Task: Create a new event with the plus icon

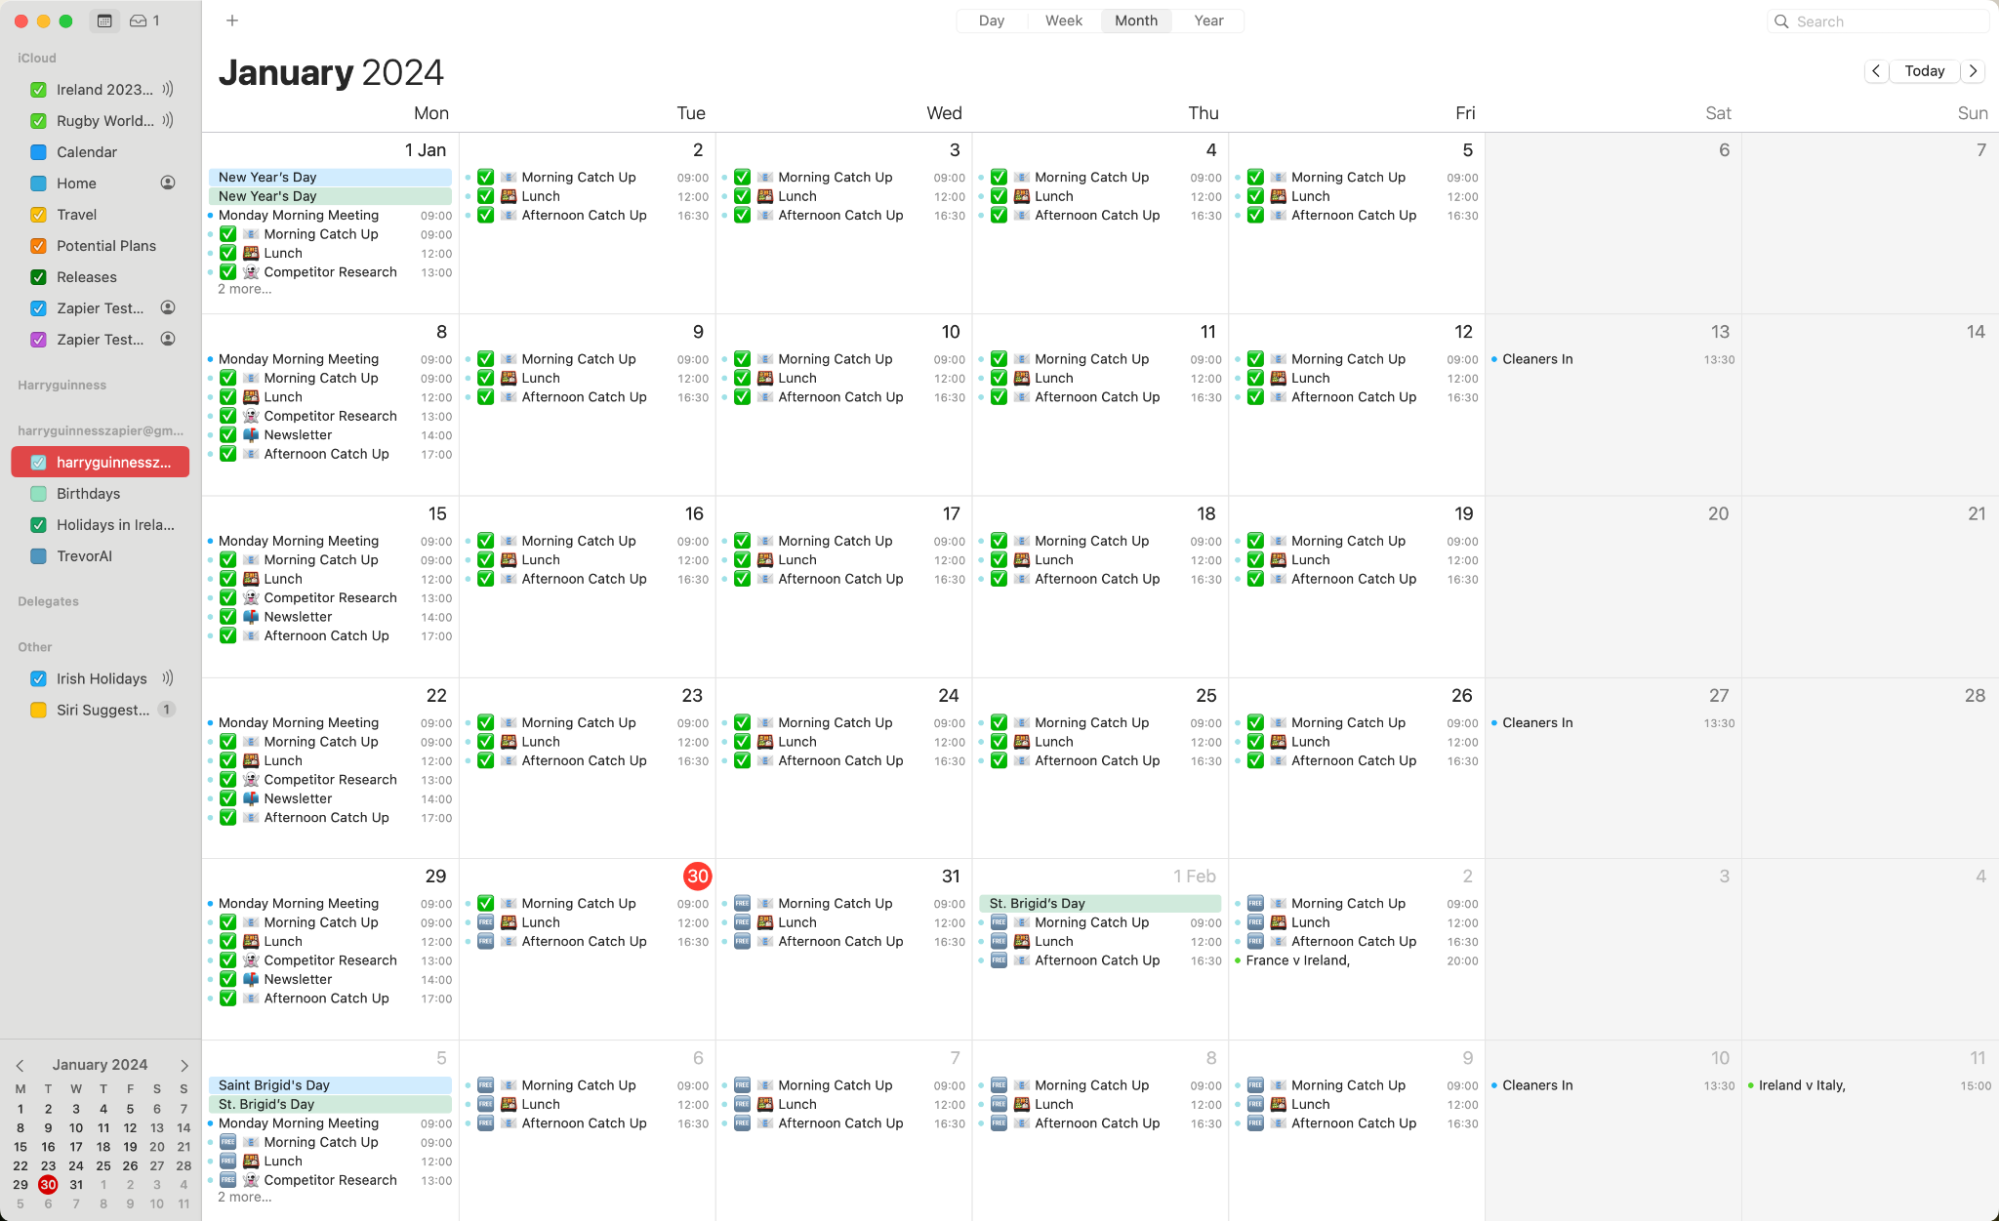Action: [232, 20]
